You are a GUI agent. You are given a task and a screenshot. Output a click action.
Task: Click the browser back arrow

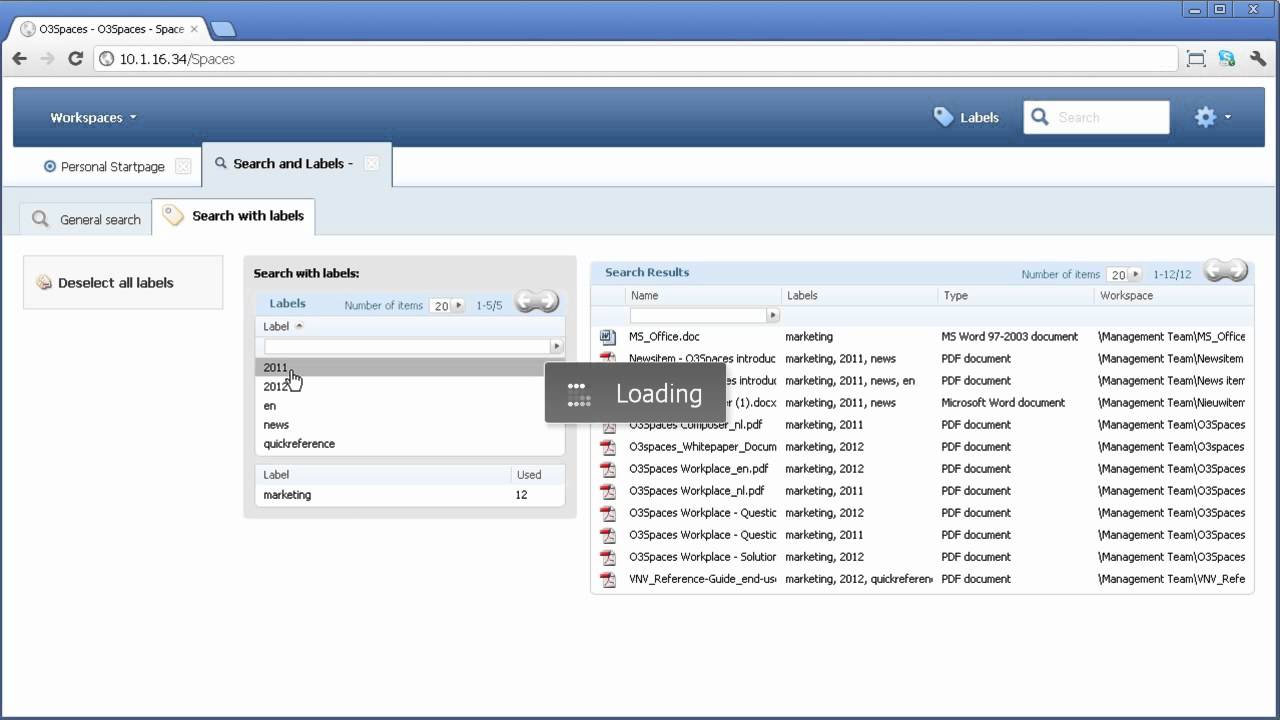[19, 59]
